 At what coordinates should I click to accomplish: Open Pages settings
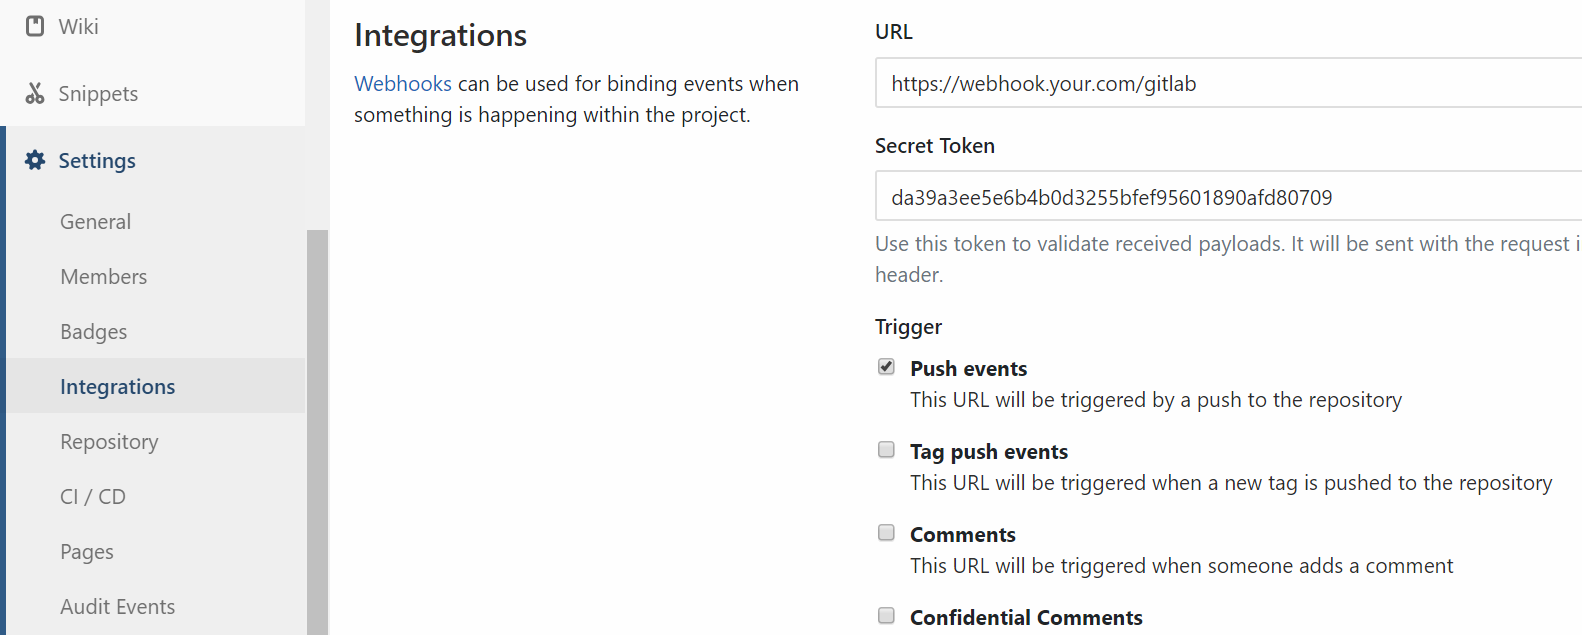[x=87, y=552]
